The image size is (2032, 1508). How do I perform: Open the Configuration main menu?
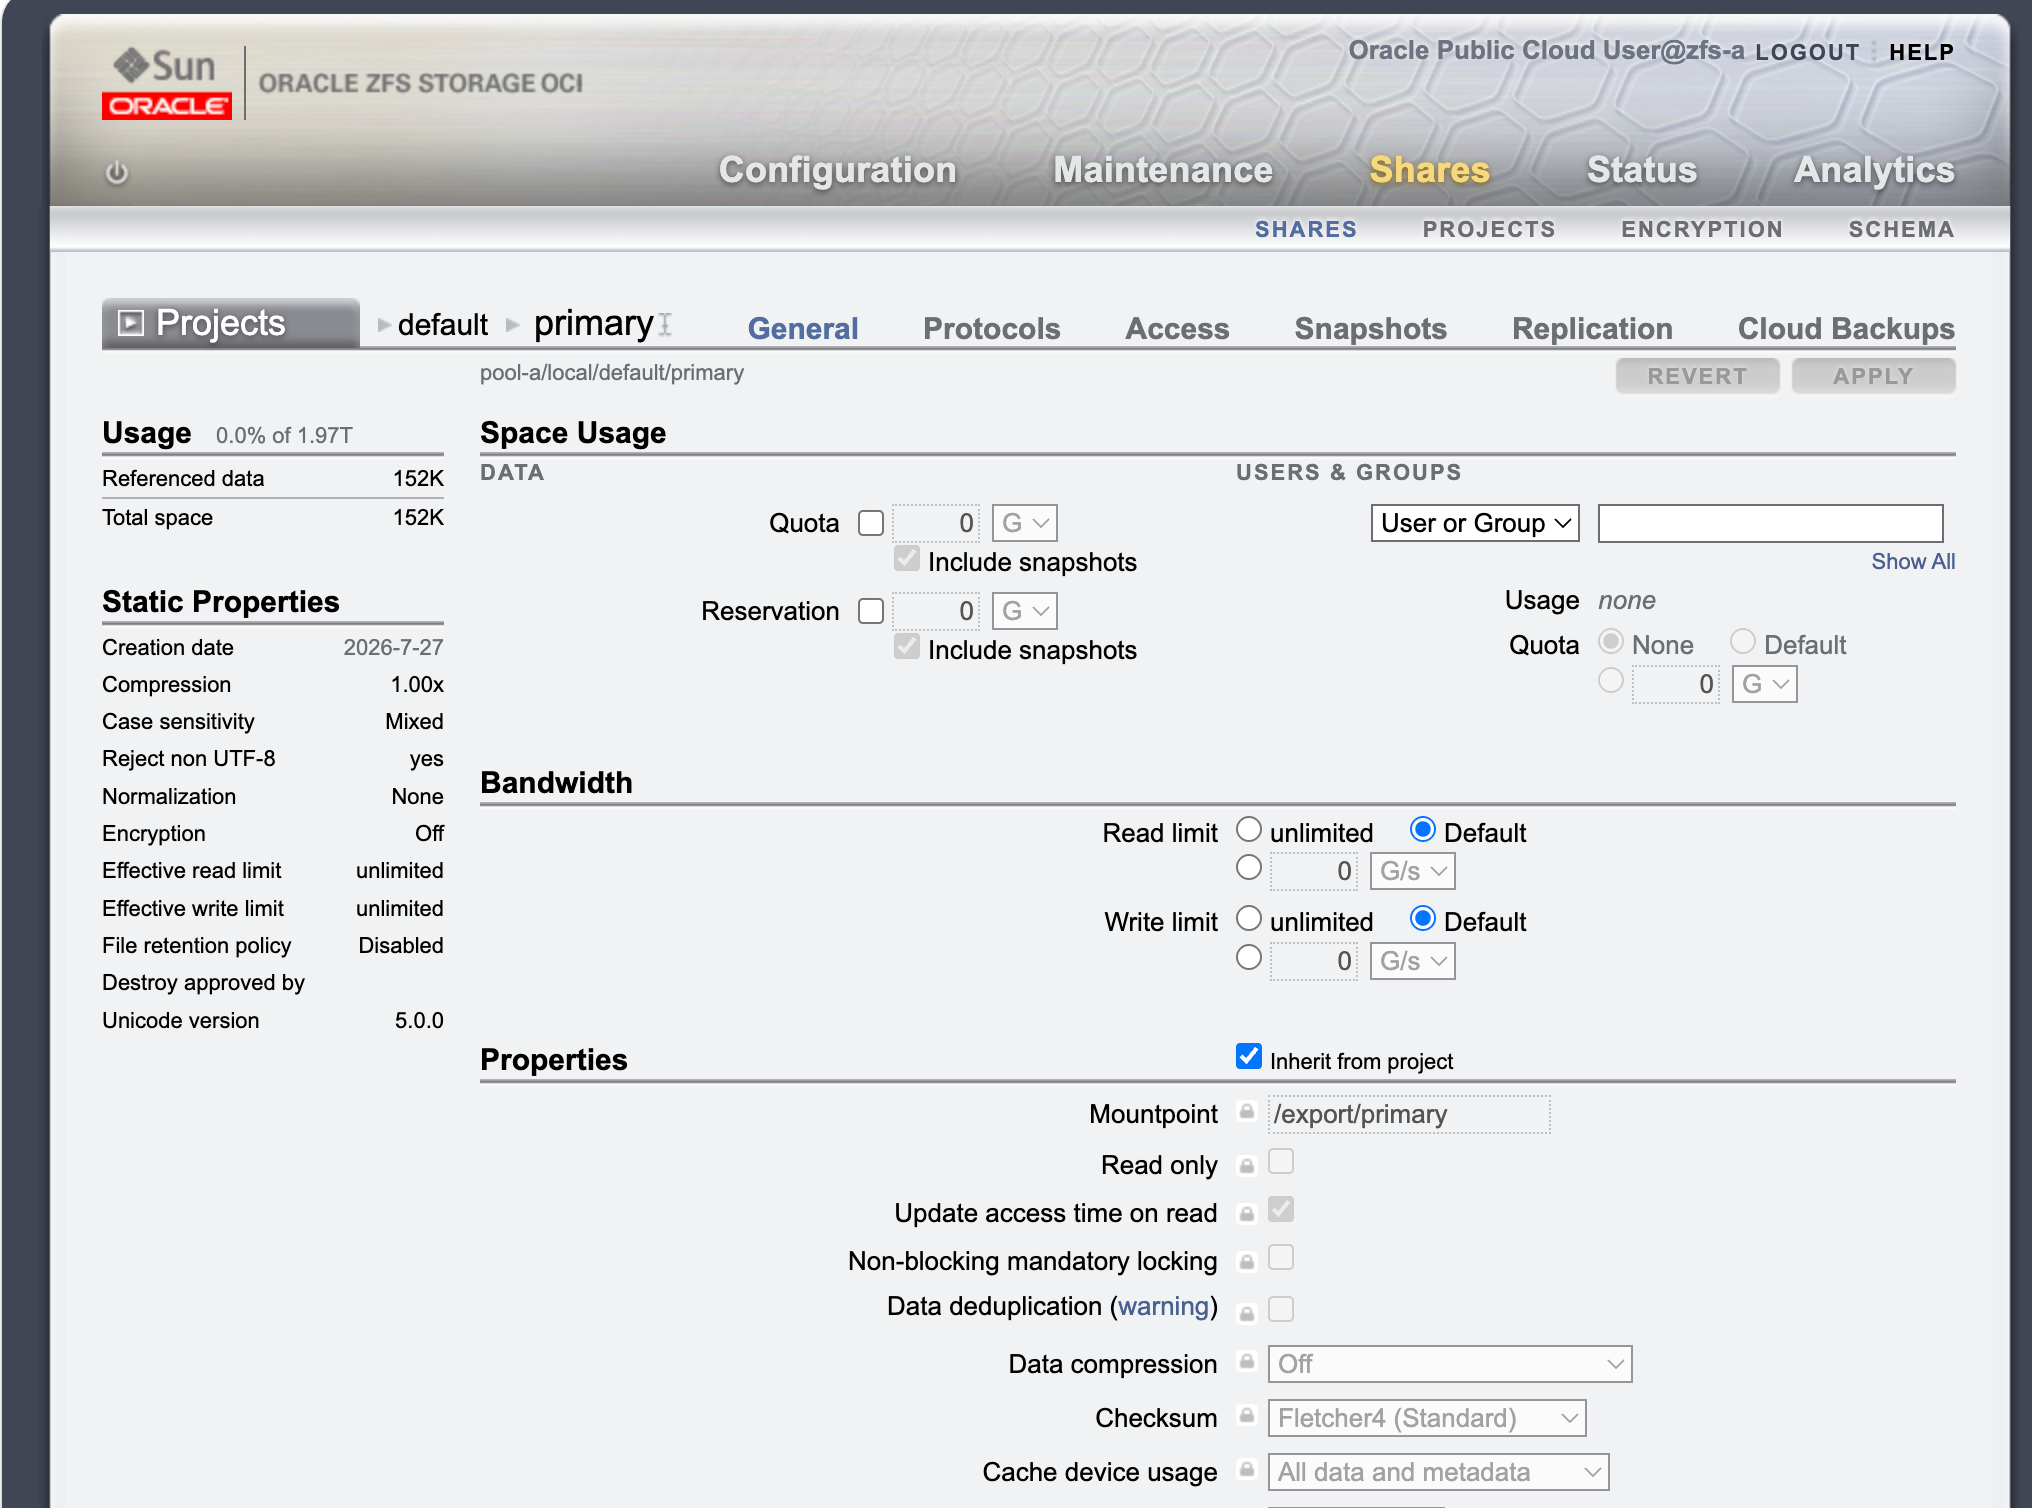[x=838, y=170]
